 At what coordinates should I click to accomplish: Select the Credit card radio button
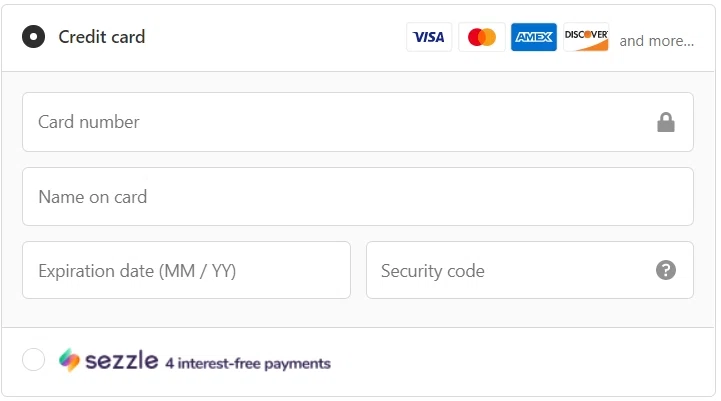(33, 37)
